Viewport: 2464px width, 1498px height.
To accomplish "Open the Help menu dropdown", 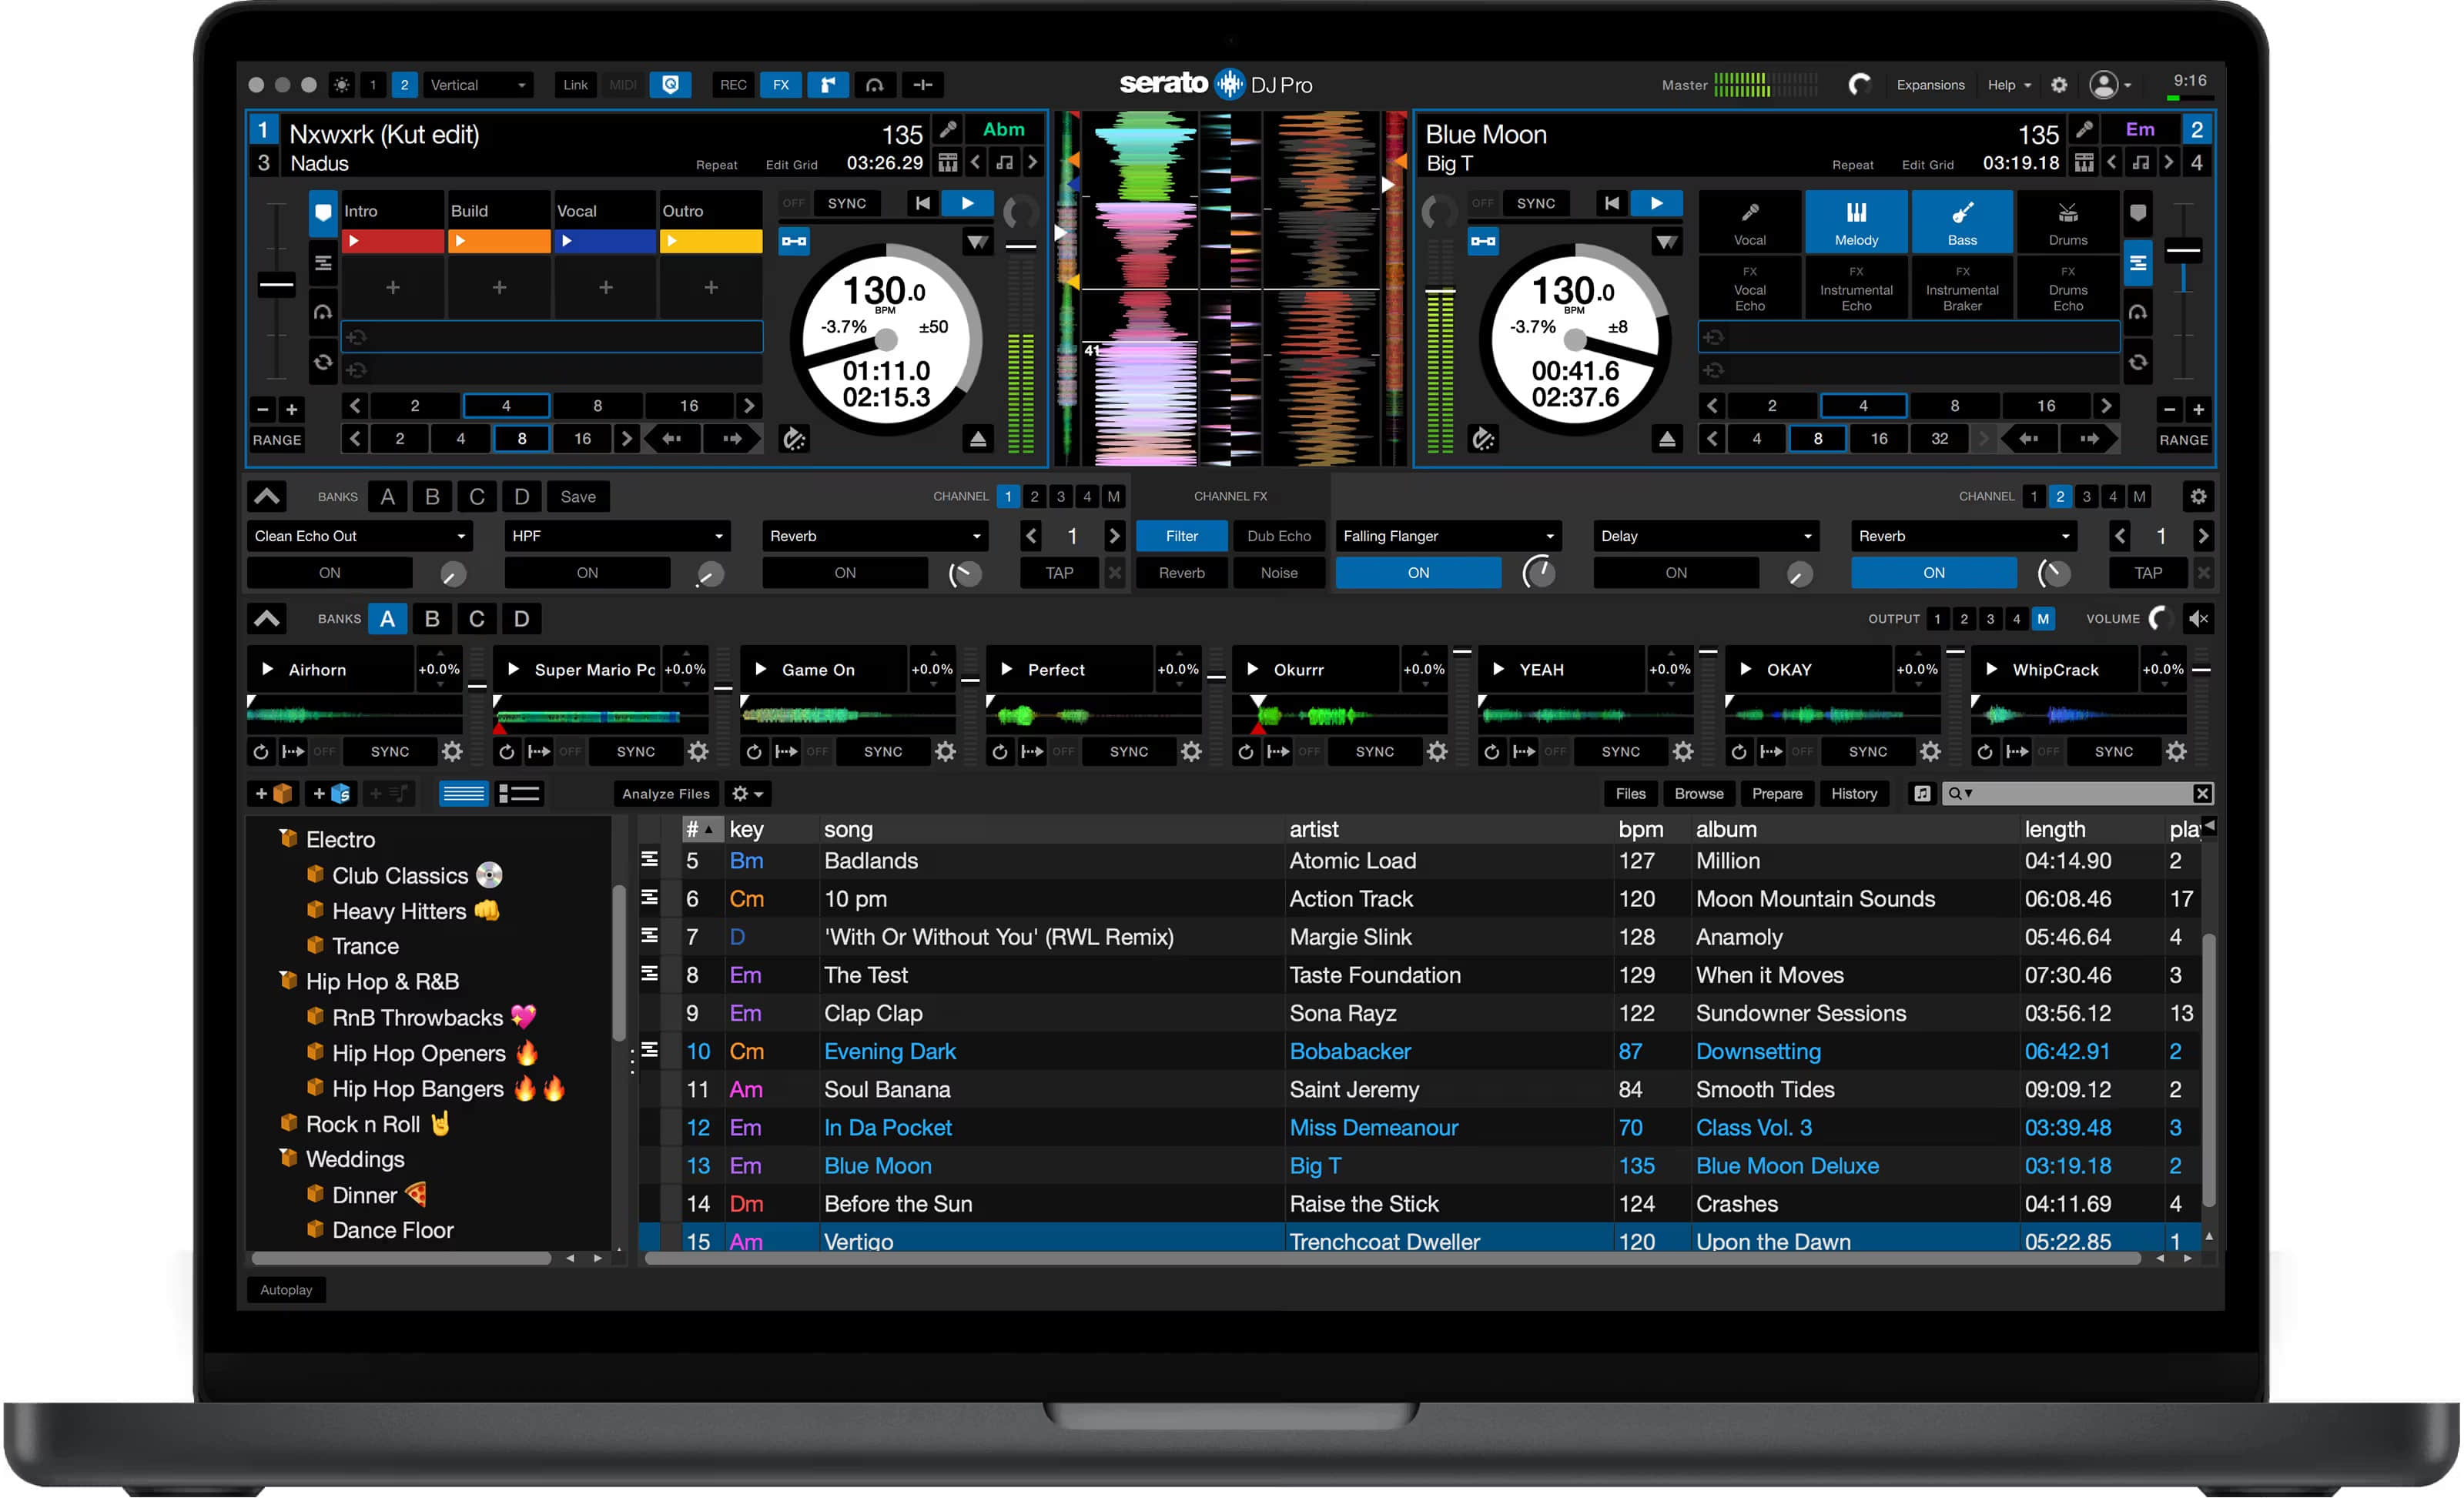I will [x=2008, y=85].
